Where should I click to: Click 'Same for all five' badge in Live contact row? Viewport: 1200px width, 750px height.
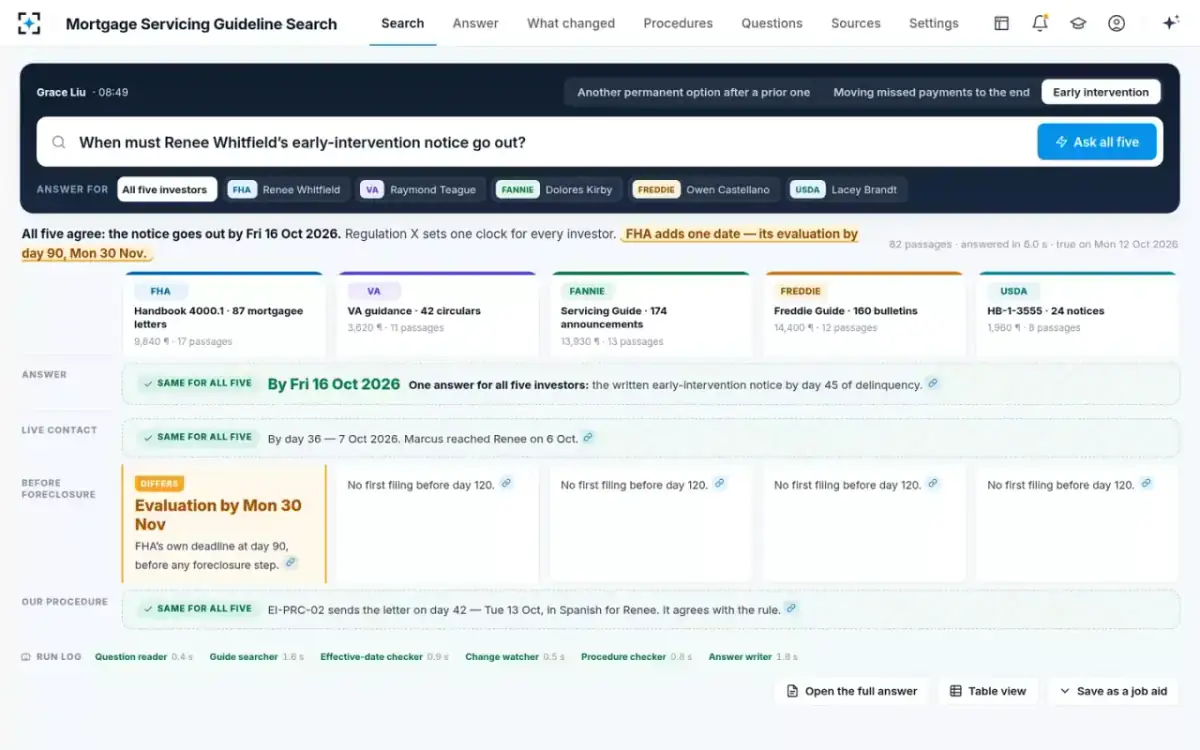[196, 437]
